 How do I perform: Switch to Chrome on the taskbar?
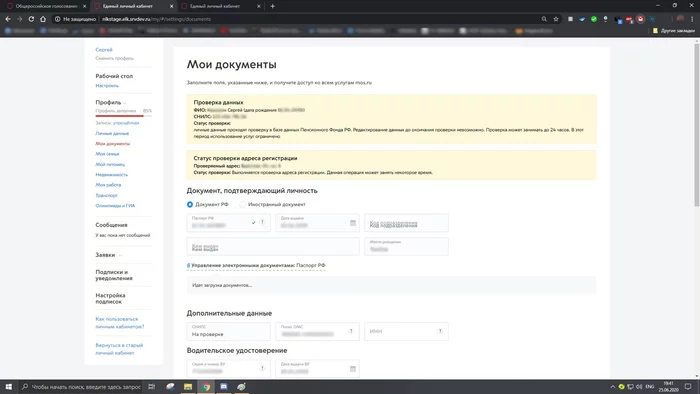coord(206,387)
